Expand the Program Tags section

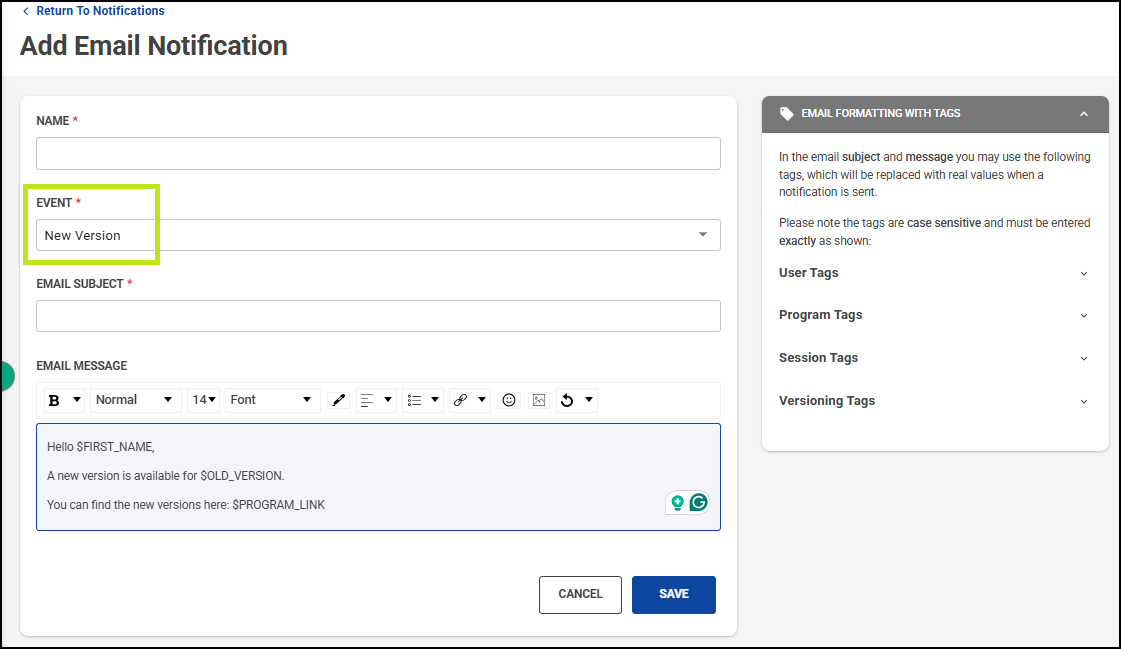[x=934, y=315]
